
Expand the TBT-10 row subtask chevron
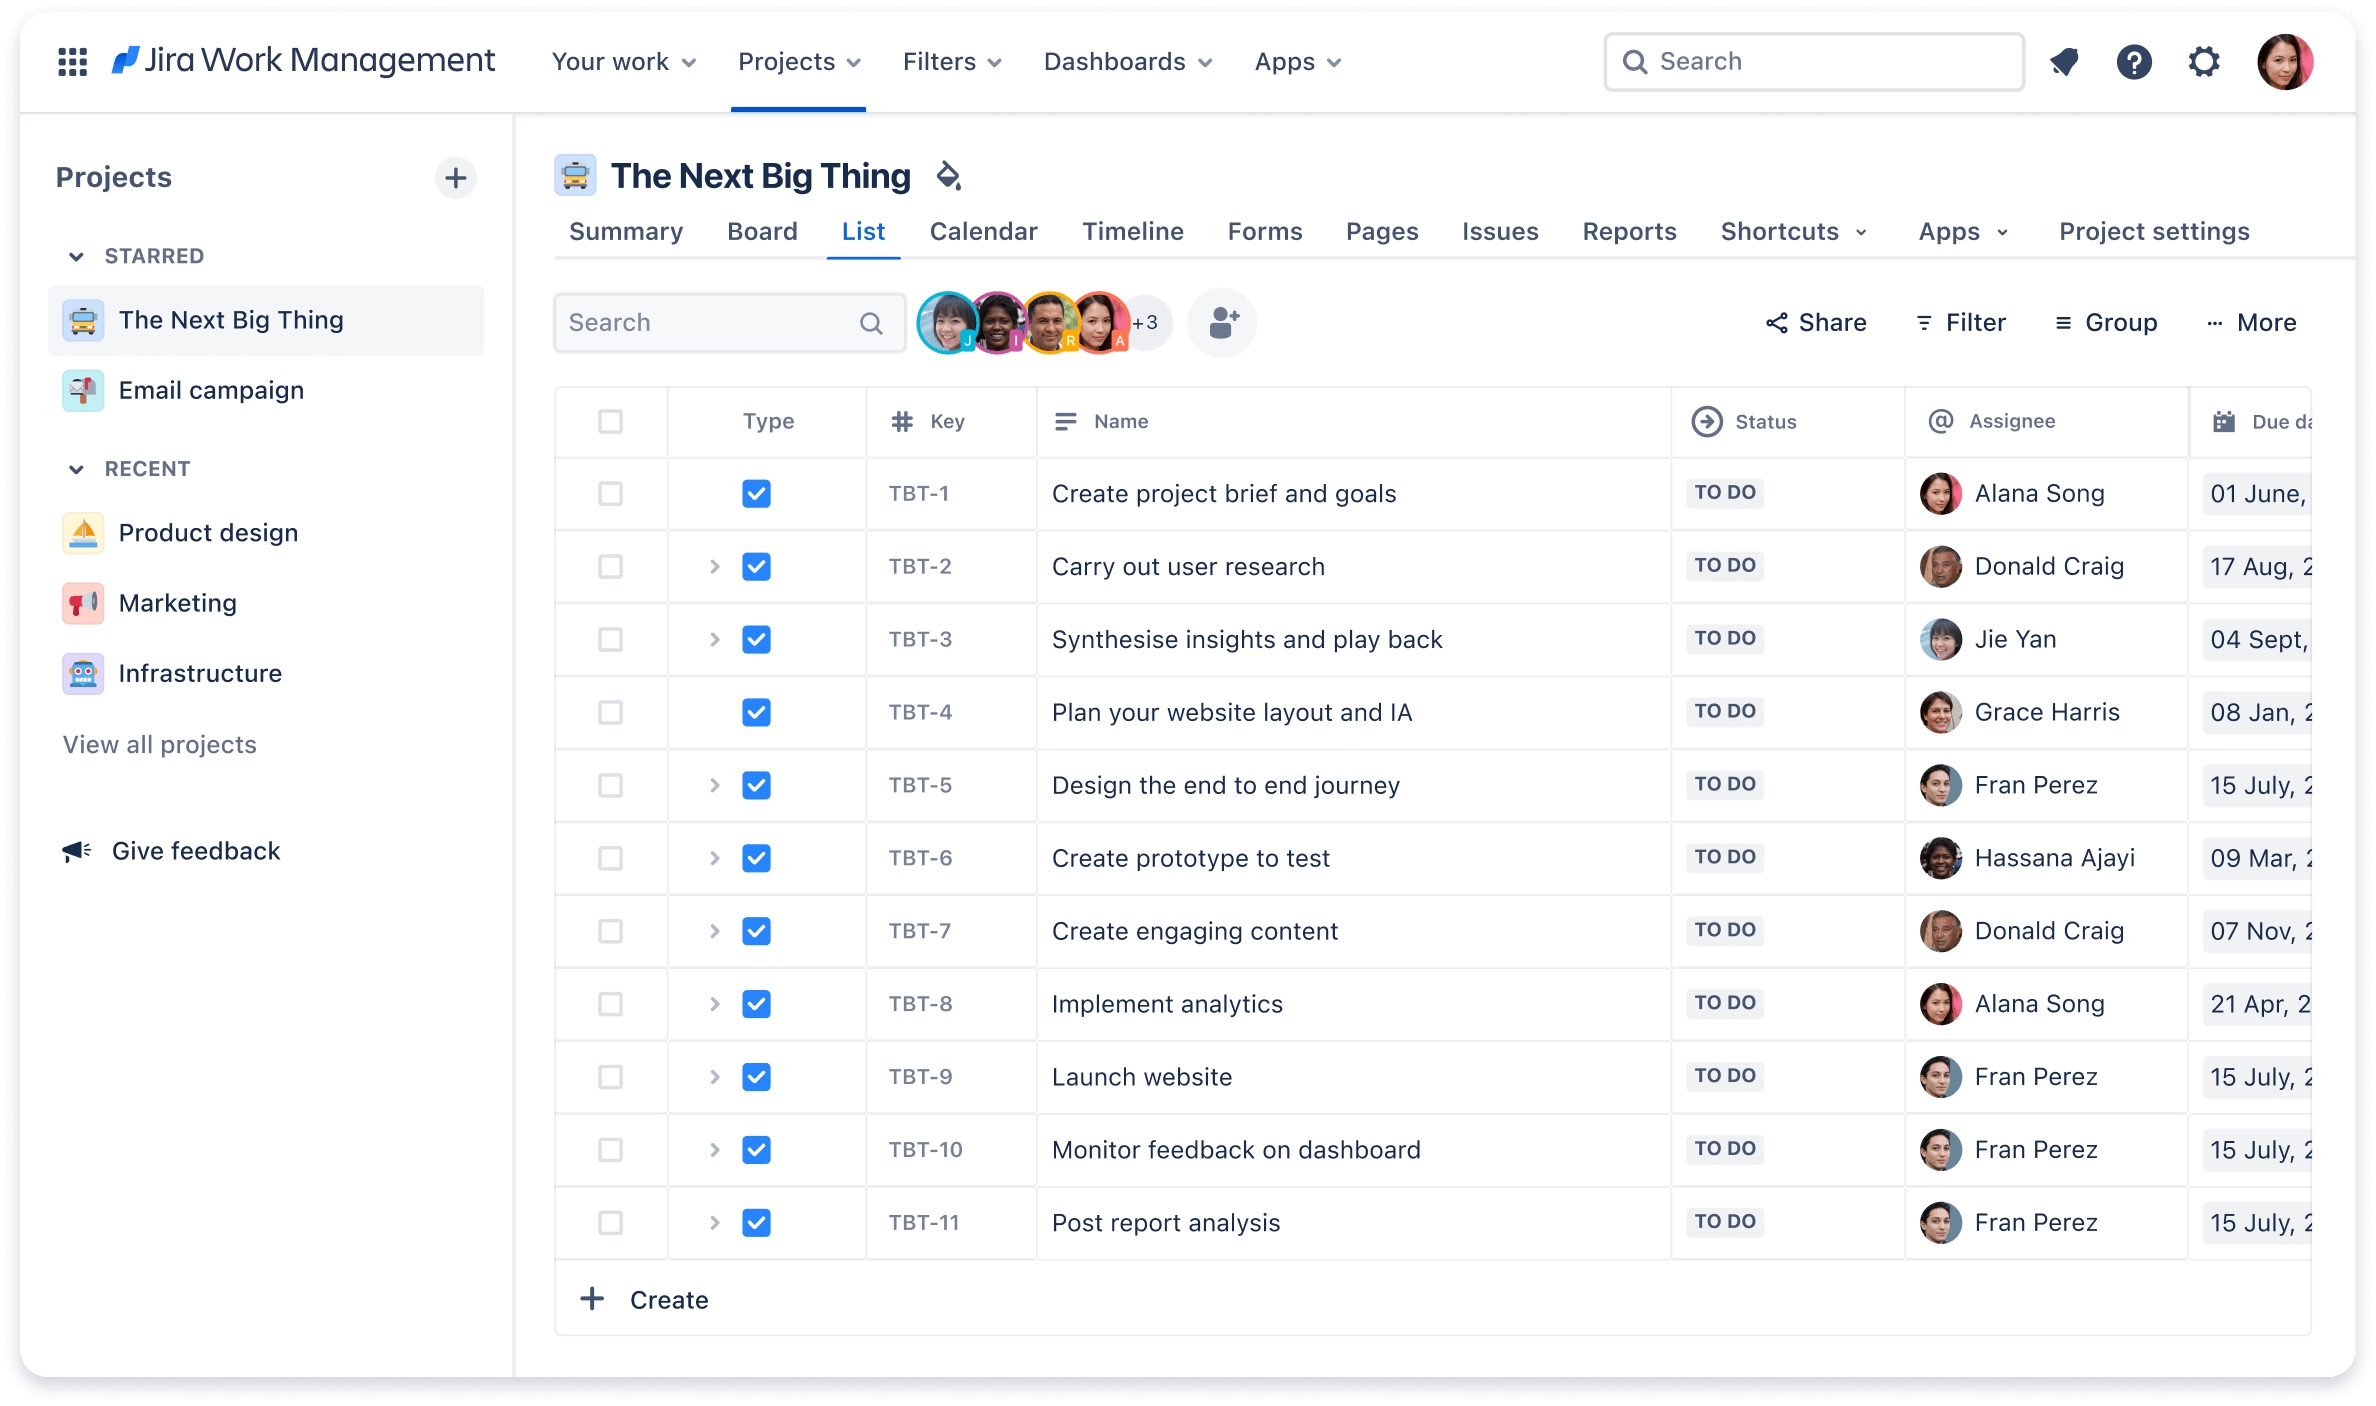(713, 1150)
